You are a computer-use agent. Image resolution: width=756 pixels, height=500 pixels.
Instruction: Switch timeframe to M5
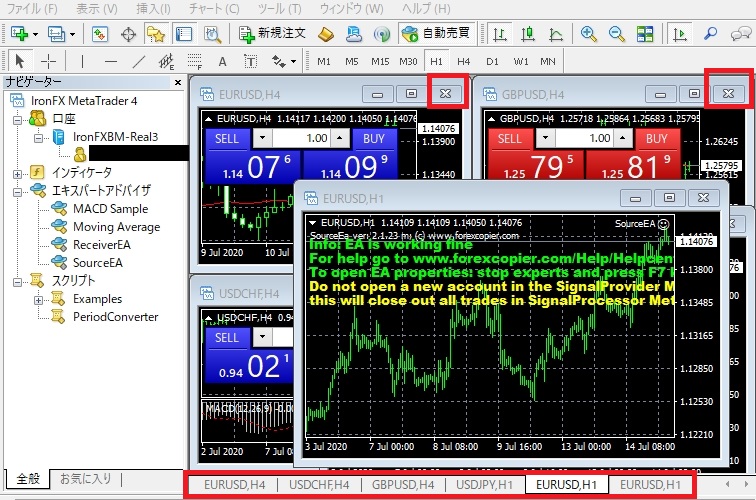(351, 62)
